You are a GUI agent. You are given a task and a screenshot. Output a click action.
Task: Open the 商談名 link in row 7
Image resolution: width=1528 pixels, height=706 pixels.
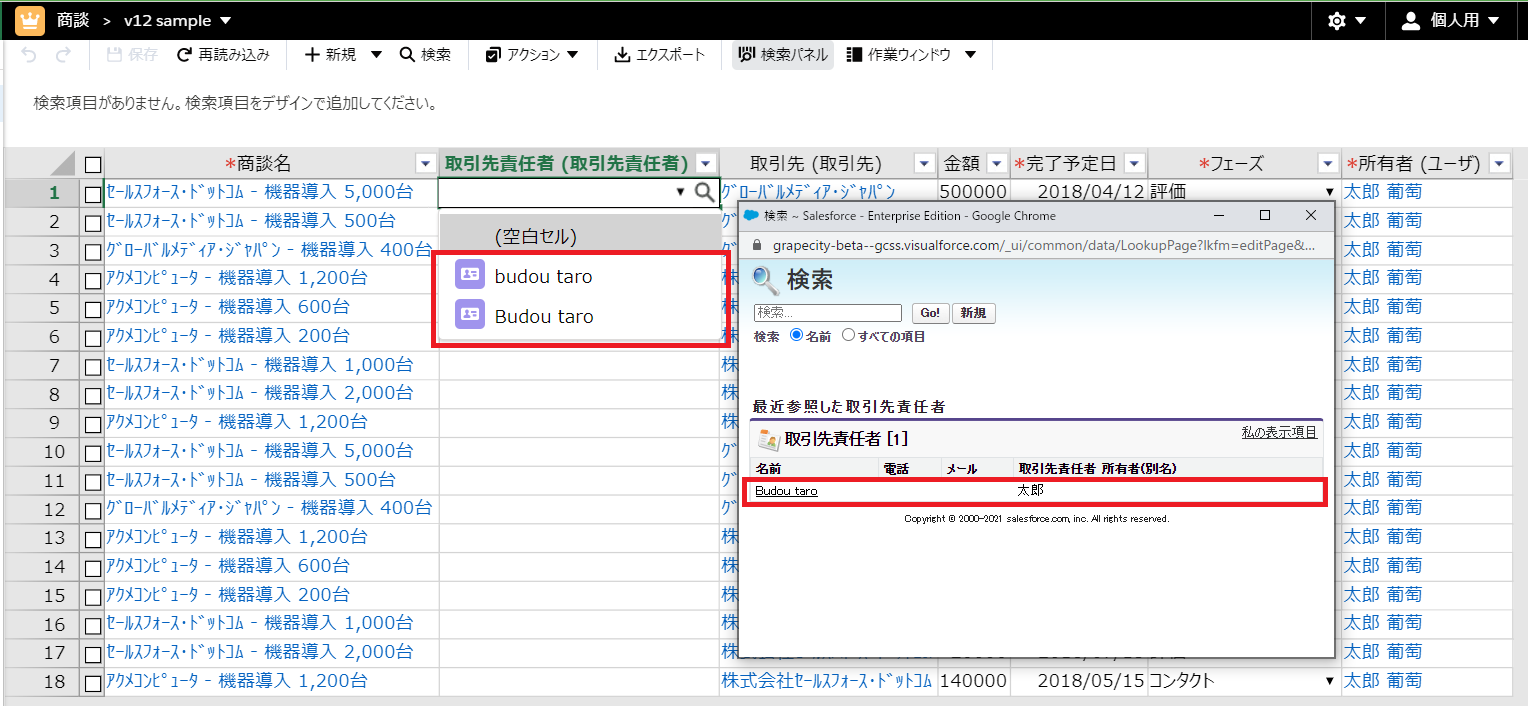pos(259,365)
